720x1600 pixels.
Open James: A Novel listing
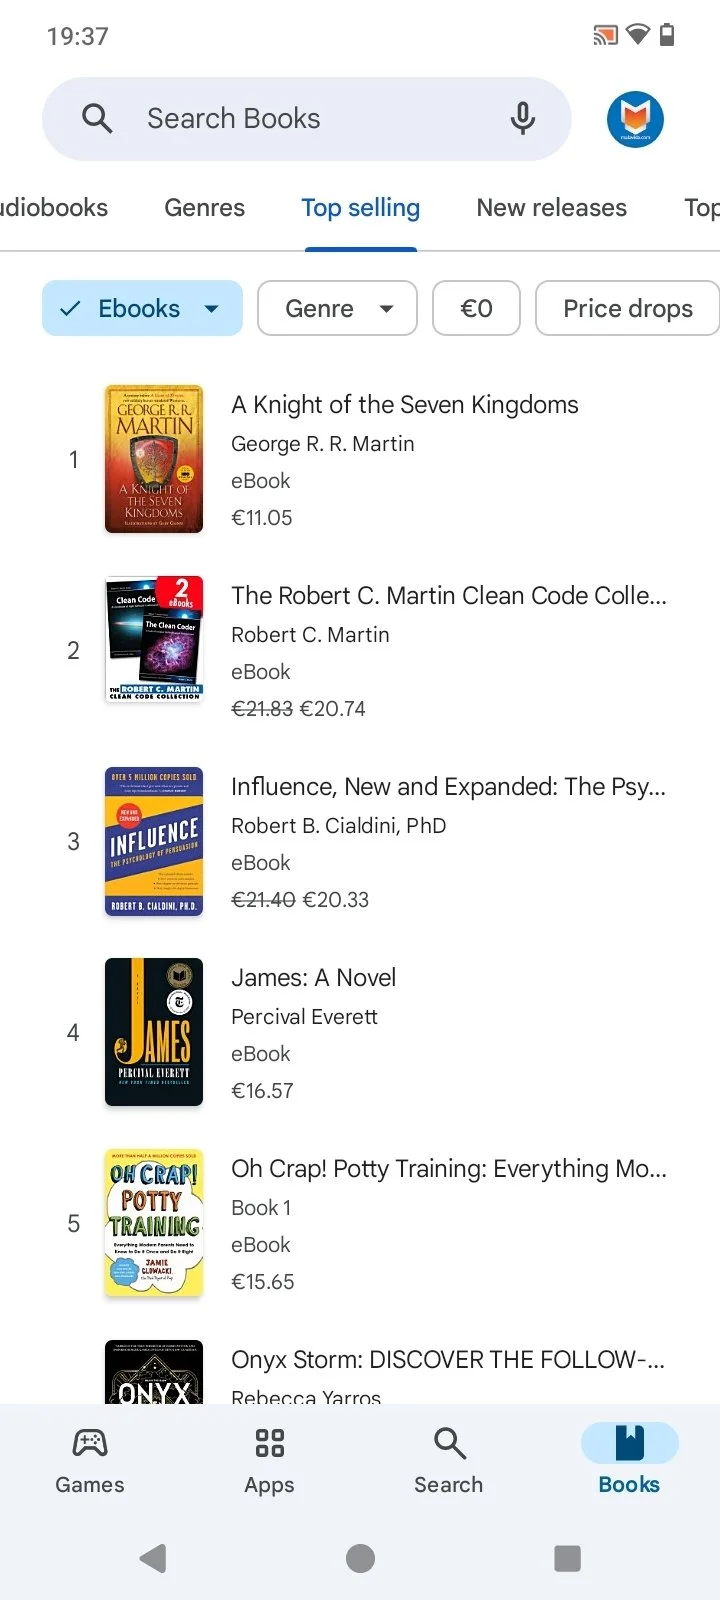click(x=313, y=978)
